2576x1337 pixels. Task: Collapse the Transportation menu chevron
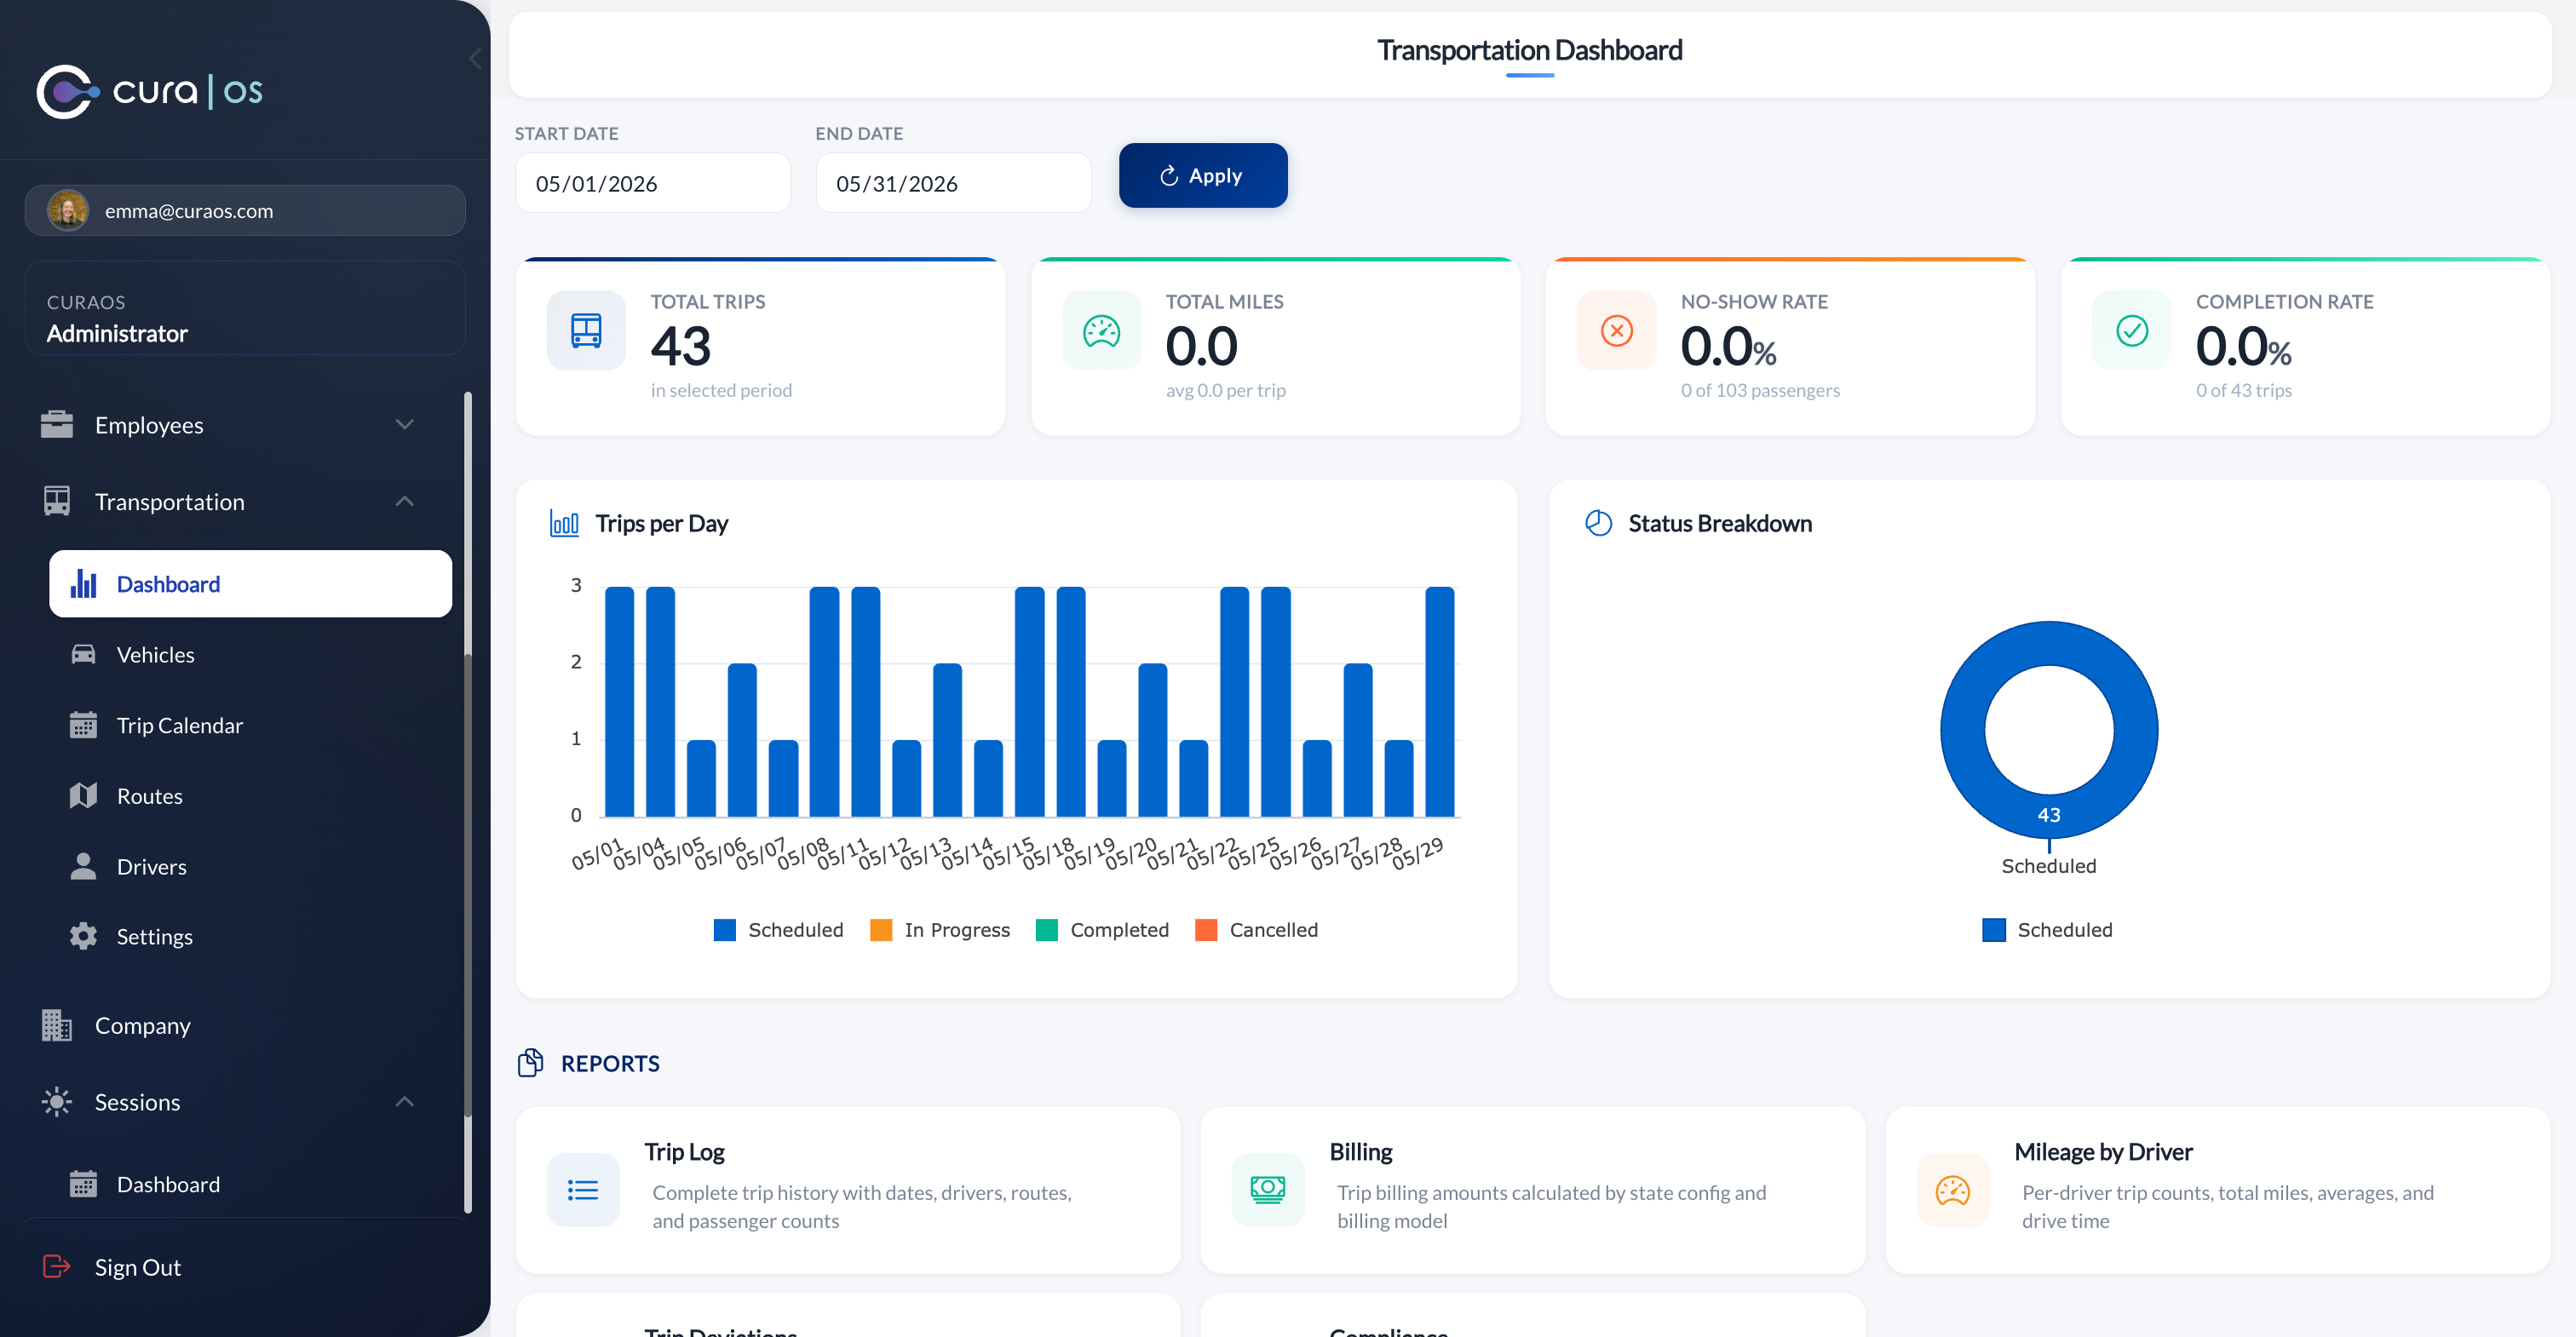404,501
